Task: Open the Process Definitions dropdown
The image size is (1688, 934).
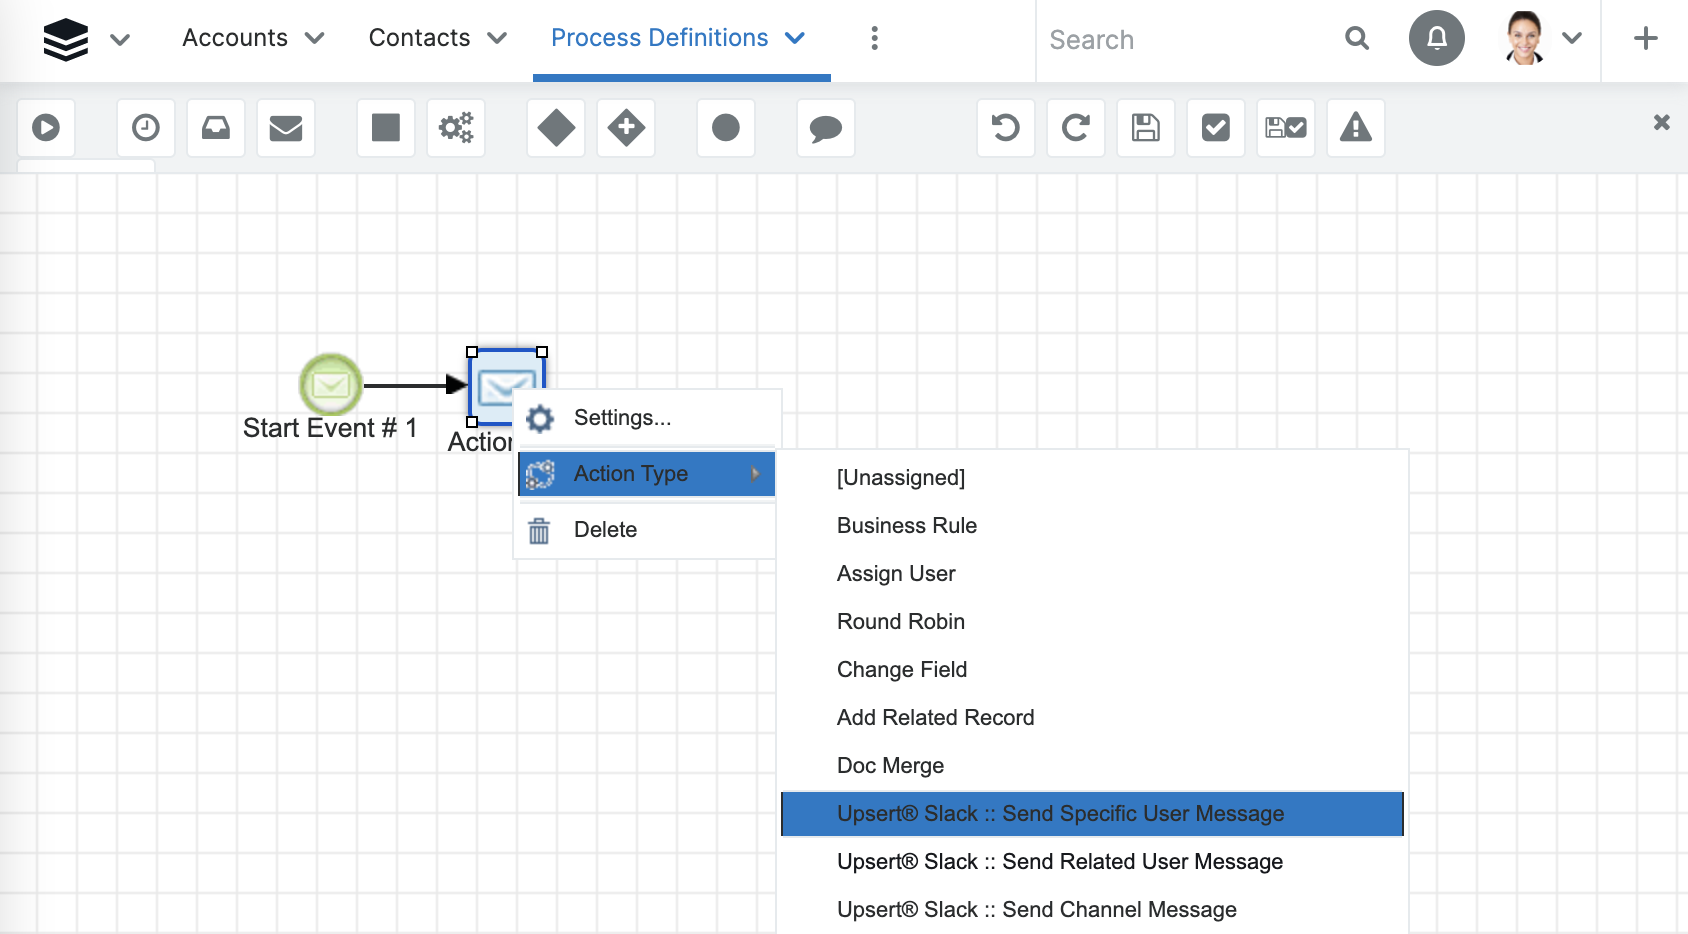Action: click(680, 38)
